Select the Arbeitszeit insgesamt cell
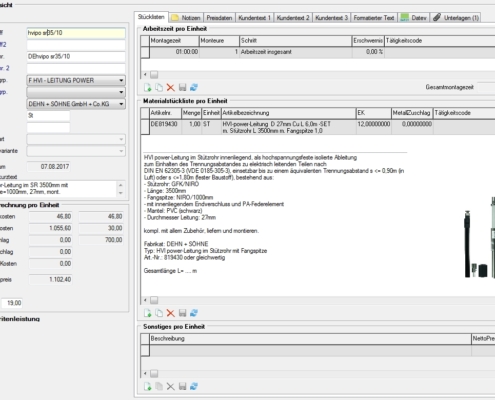This screenshot has width=495, height=400. [x=296, y=52]
